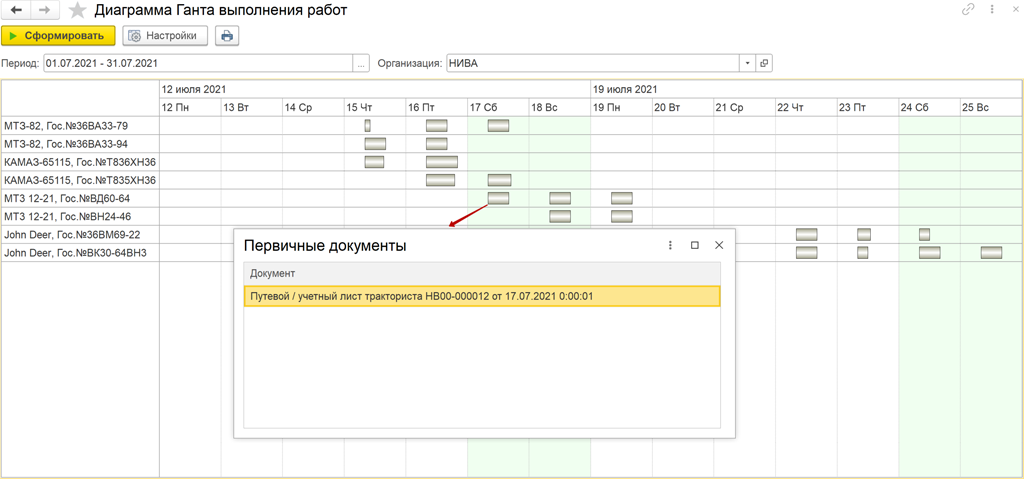
Task: Click the Период date range field
Action: (x=198, y=63)
